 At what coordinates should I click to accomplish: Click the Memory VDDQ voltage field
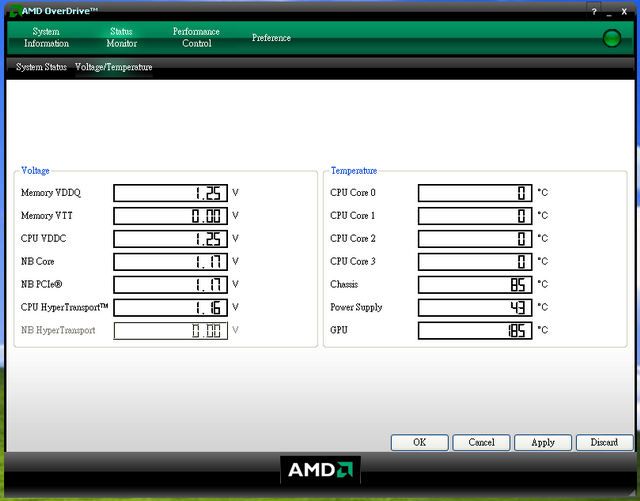(x=171, y=193)
